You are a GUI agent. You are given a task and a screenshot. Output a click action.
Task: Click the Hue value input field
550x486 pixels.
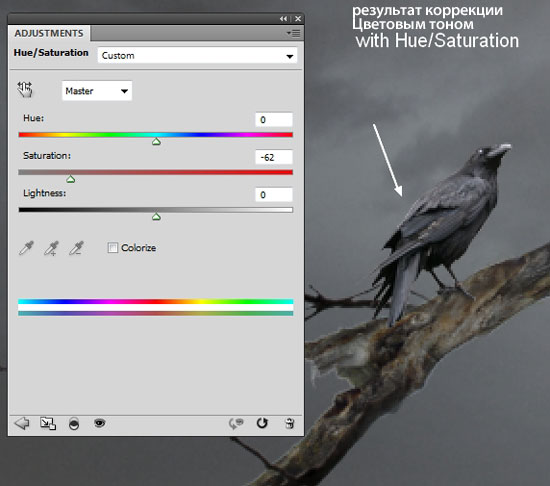coord(274,120)
